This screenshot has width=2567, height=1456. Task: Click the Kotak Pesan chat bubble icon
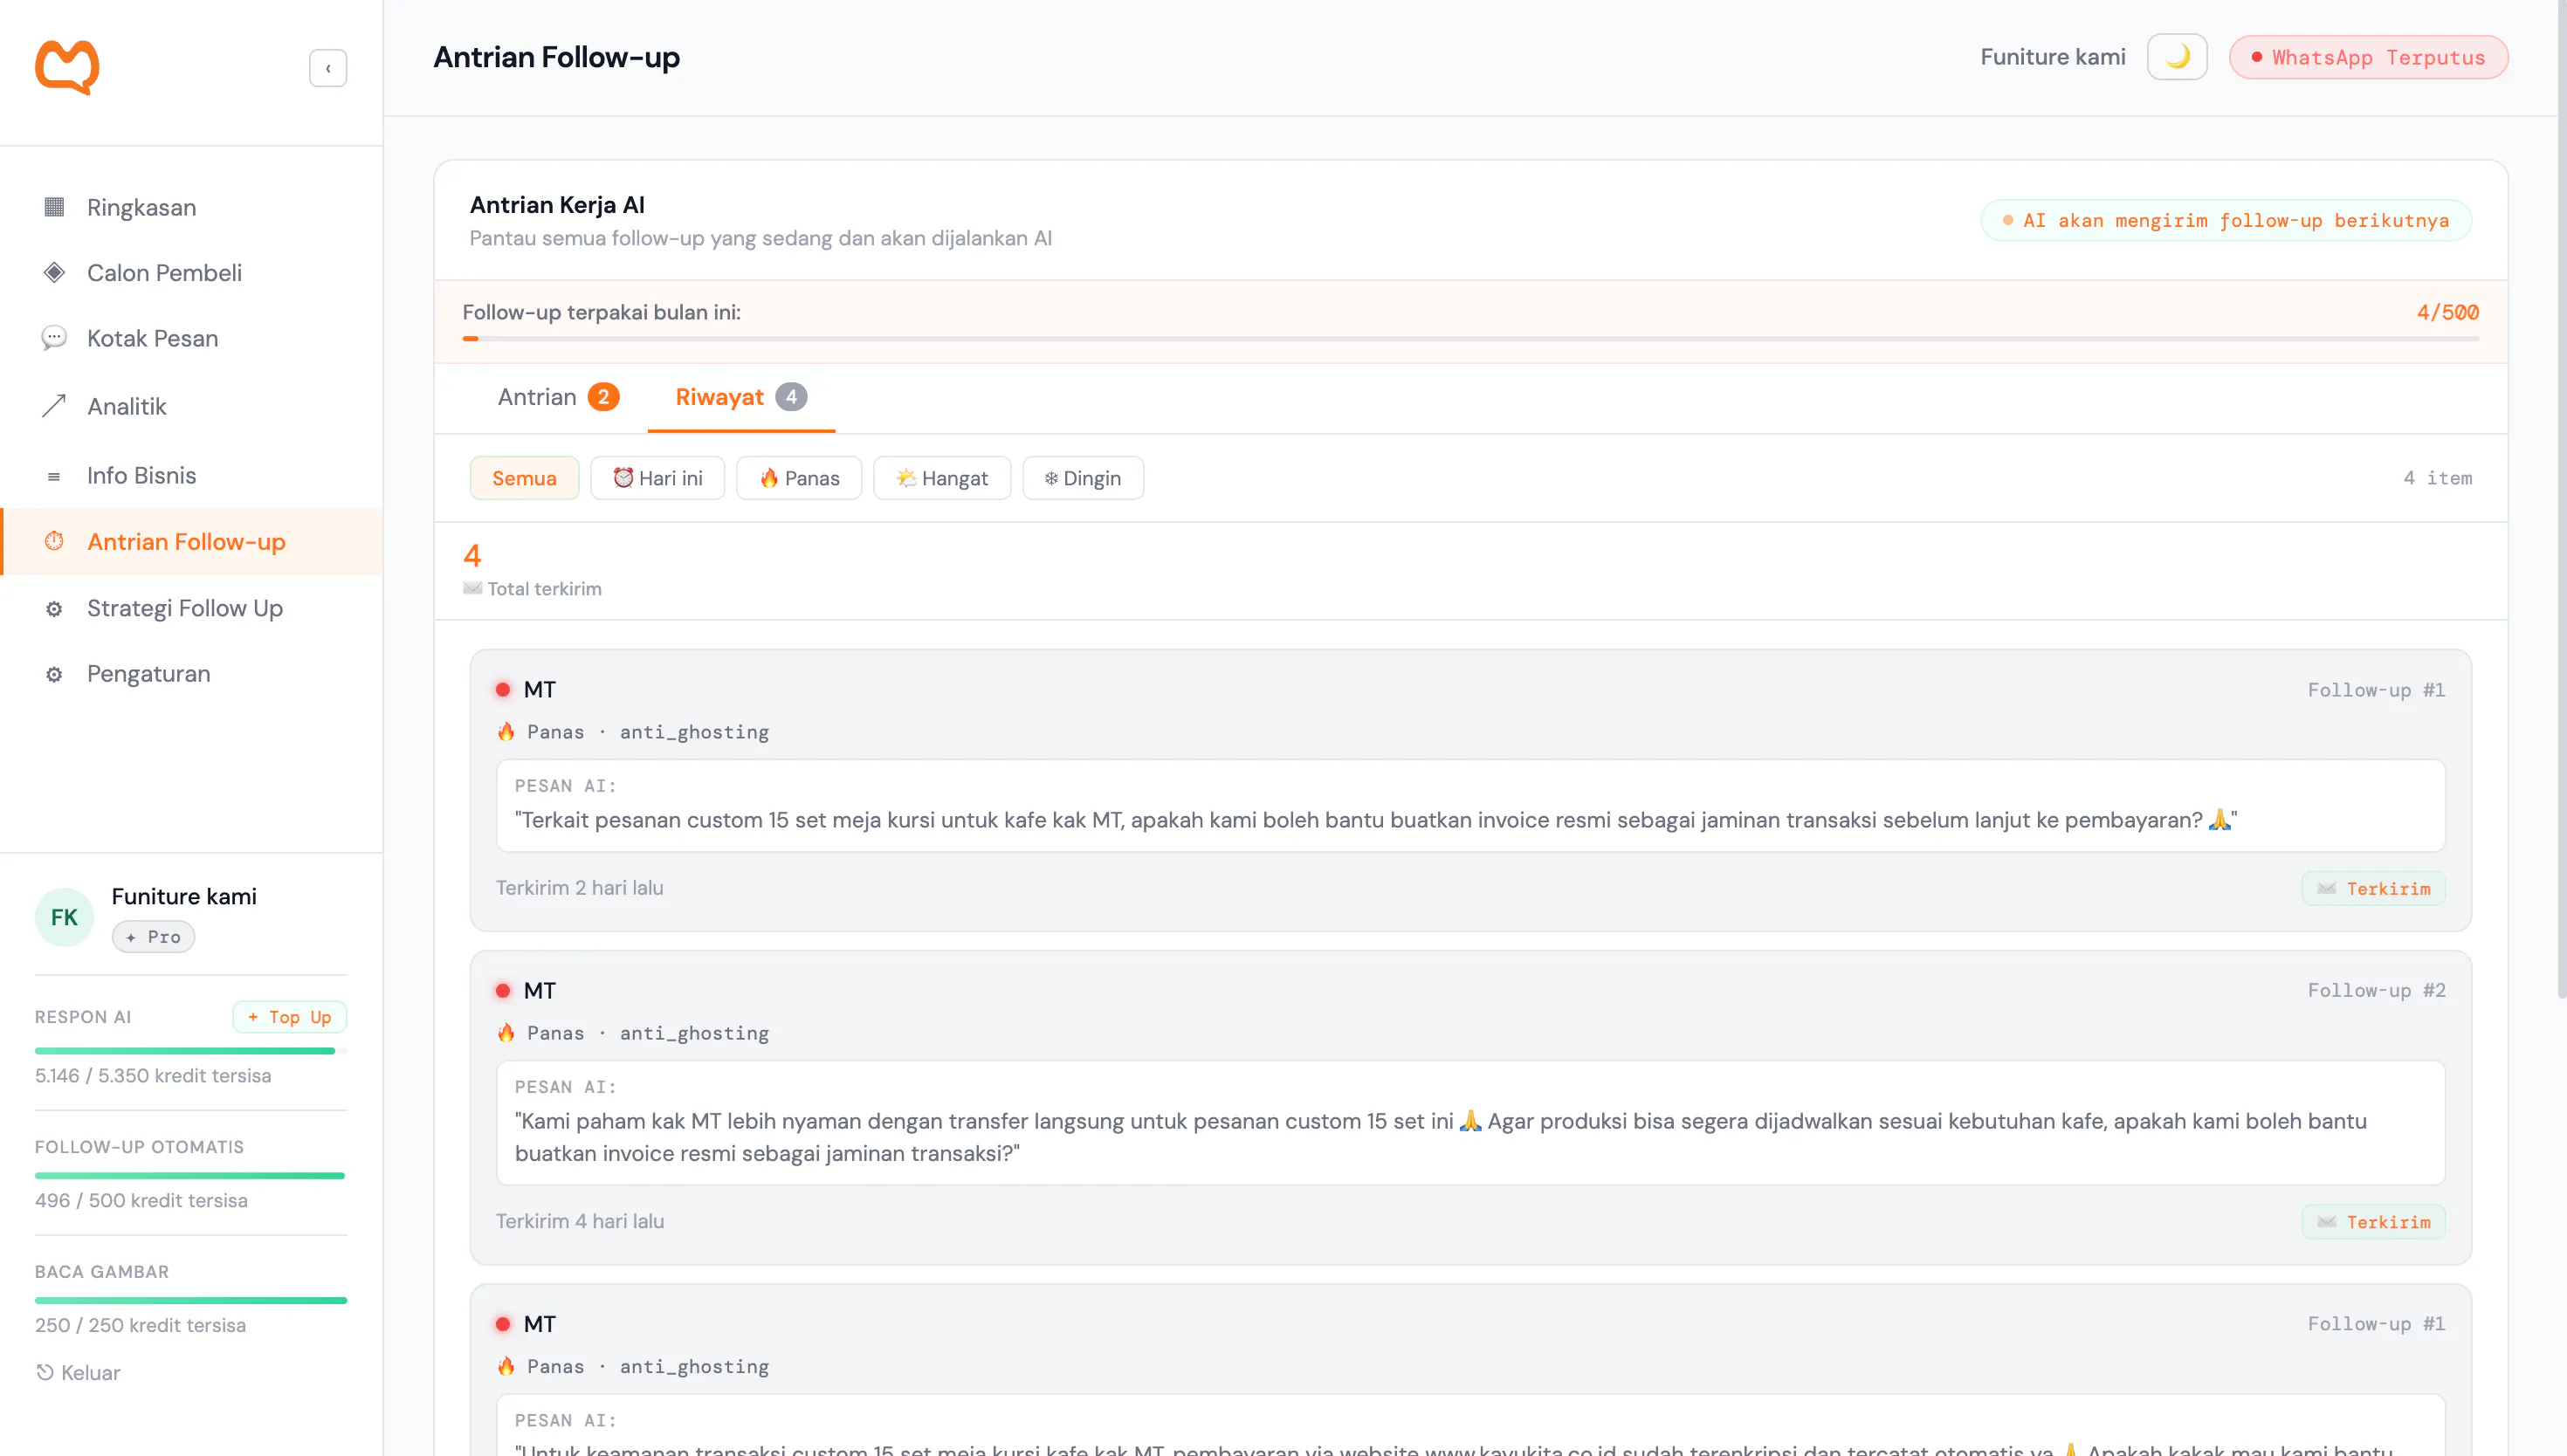(54, 338)
